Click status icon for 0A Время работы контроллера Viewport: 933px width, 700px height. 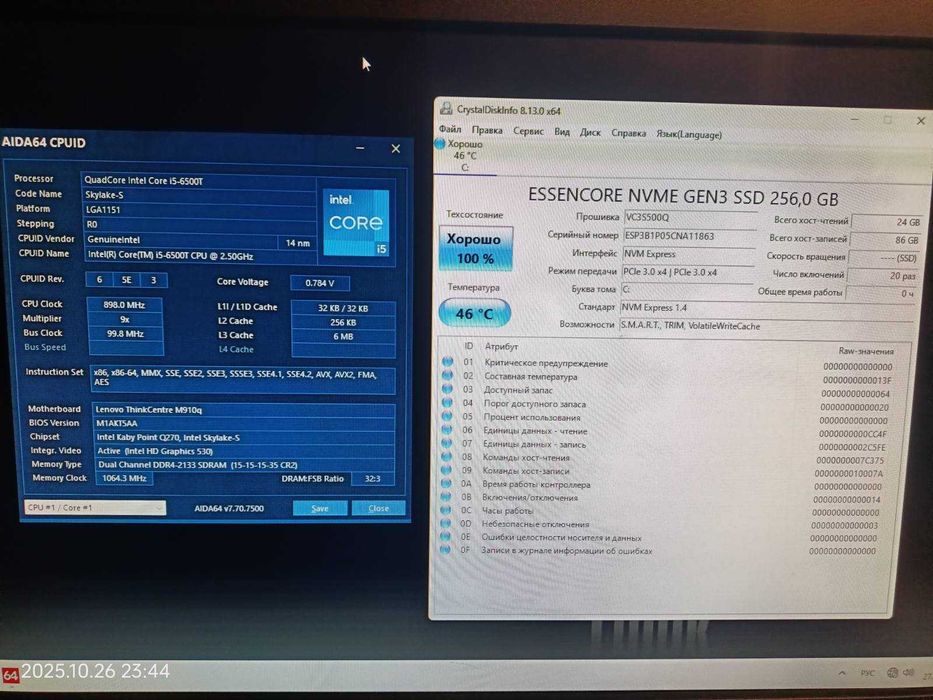446,483
